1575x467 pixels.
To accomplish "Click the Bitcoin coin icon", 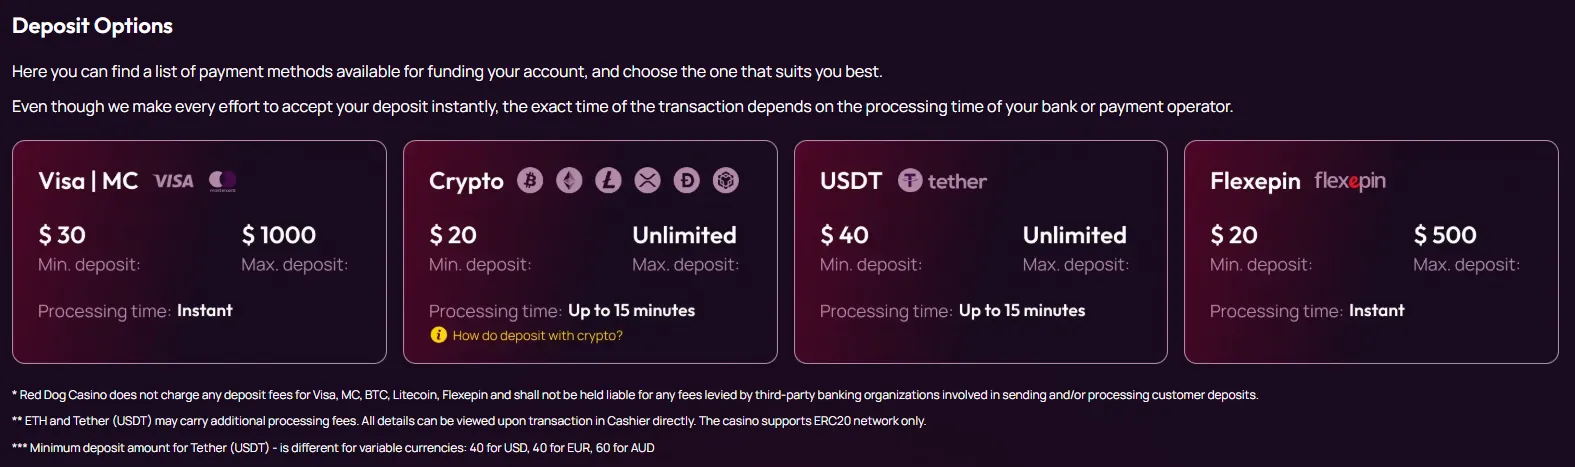I will point(530,180).
